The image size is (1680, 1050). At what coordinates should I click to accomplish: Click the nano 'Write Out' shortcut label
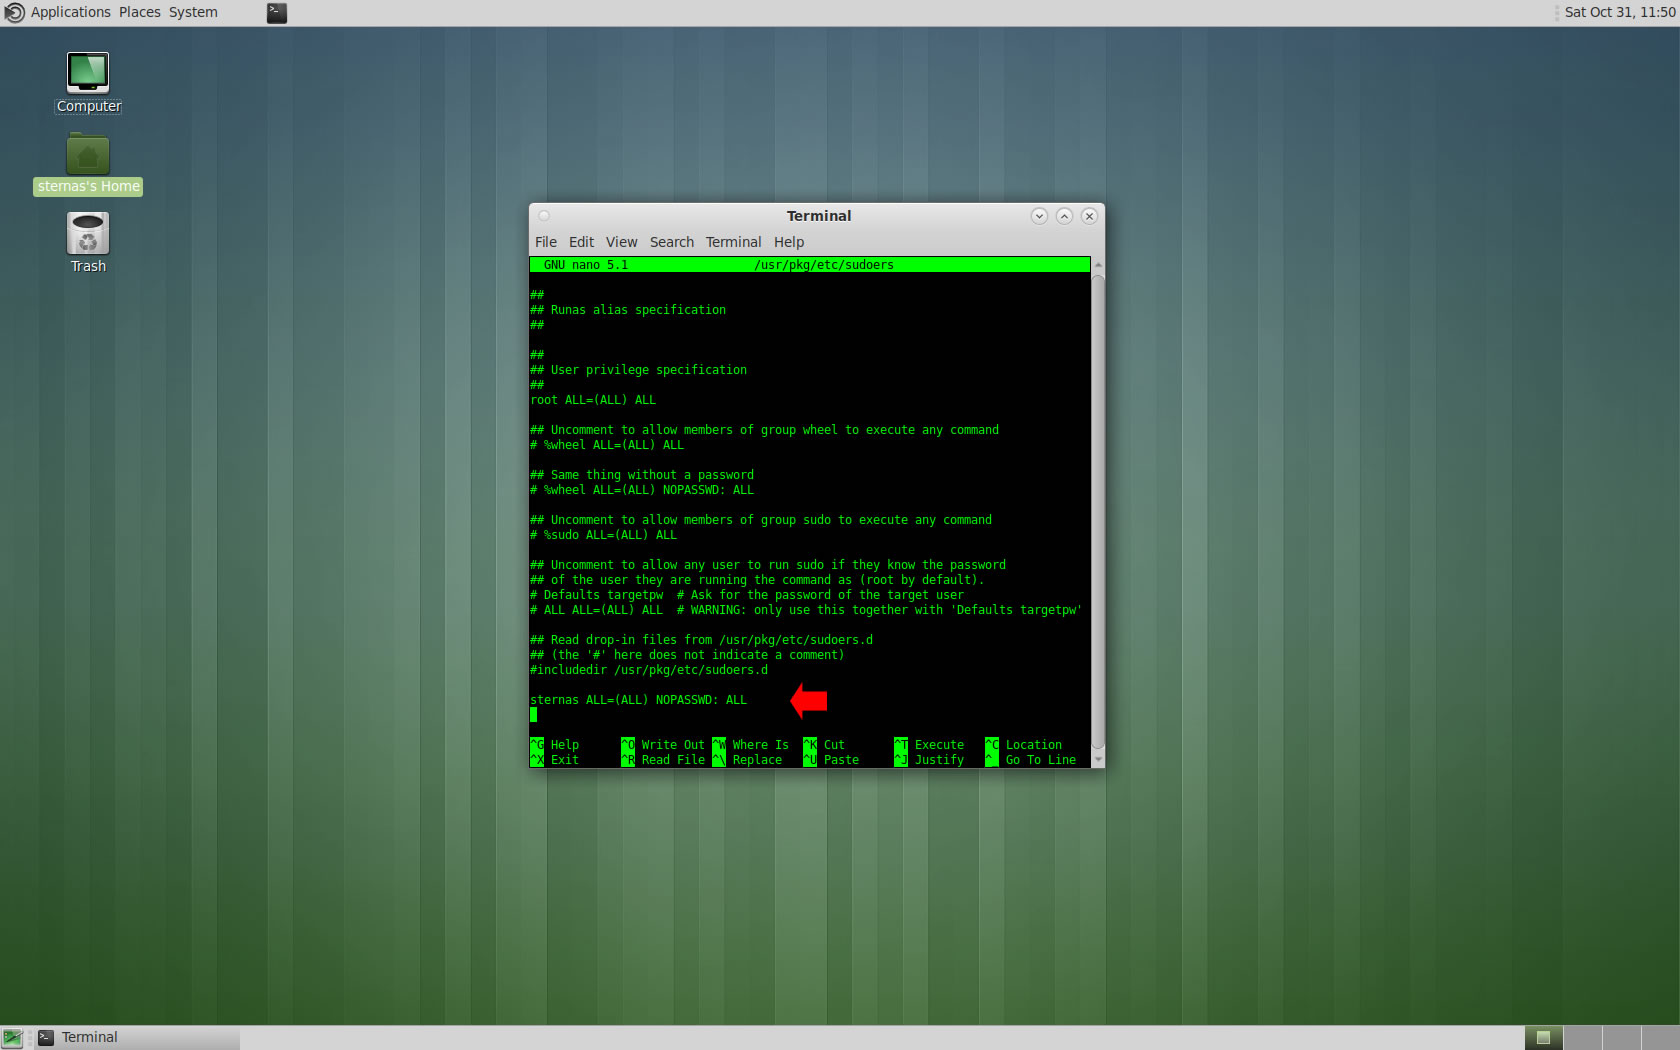[673, 745]
